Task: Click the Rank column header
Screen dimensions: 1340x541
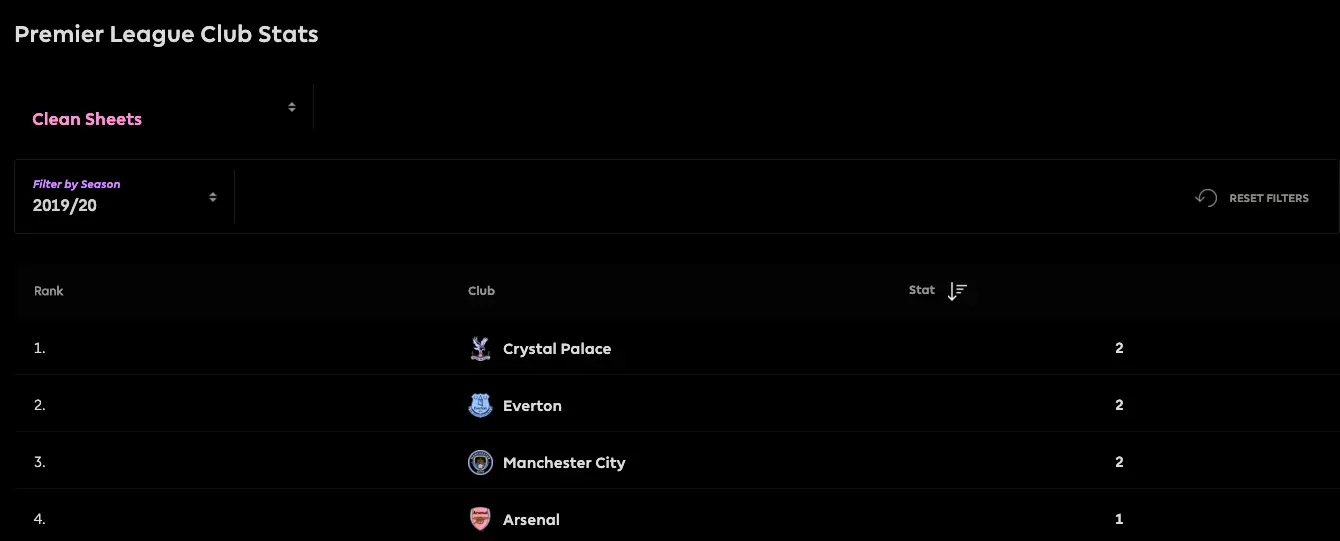Action: point(49,291)
